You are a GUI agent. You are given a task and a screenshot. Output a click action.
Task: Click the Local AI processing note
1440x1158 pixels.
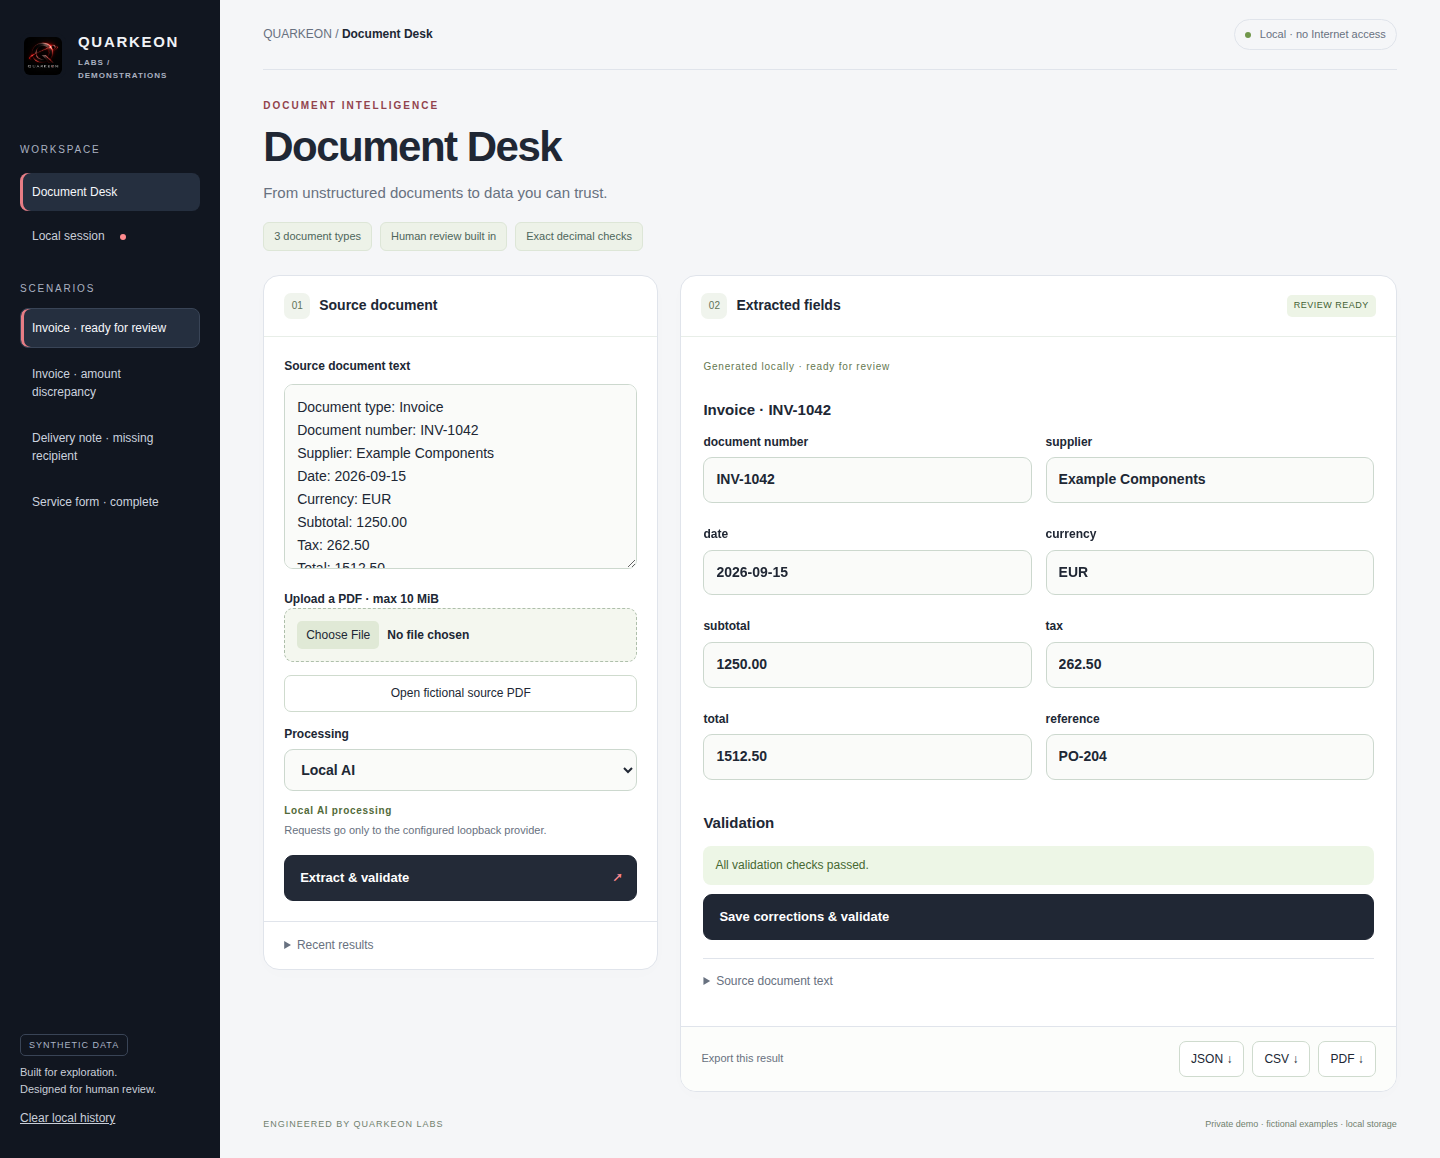338,811
